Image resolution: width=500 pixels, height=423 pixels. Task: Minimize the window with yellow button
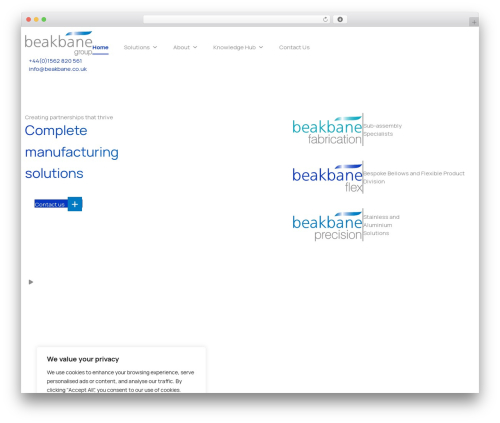point(36,19)
